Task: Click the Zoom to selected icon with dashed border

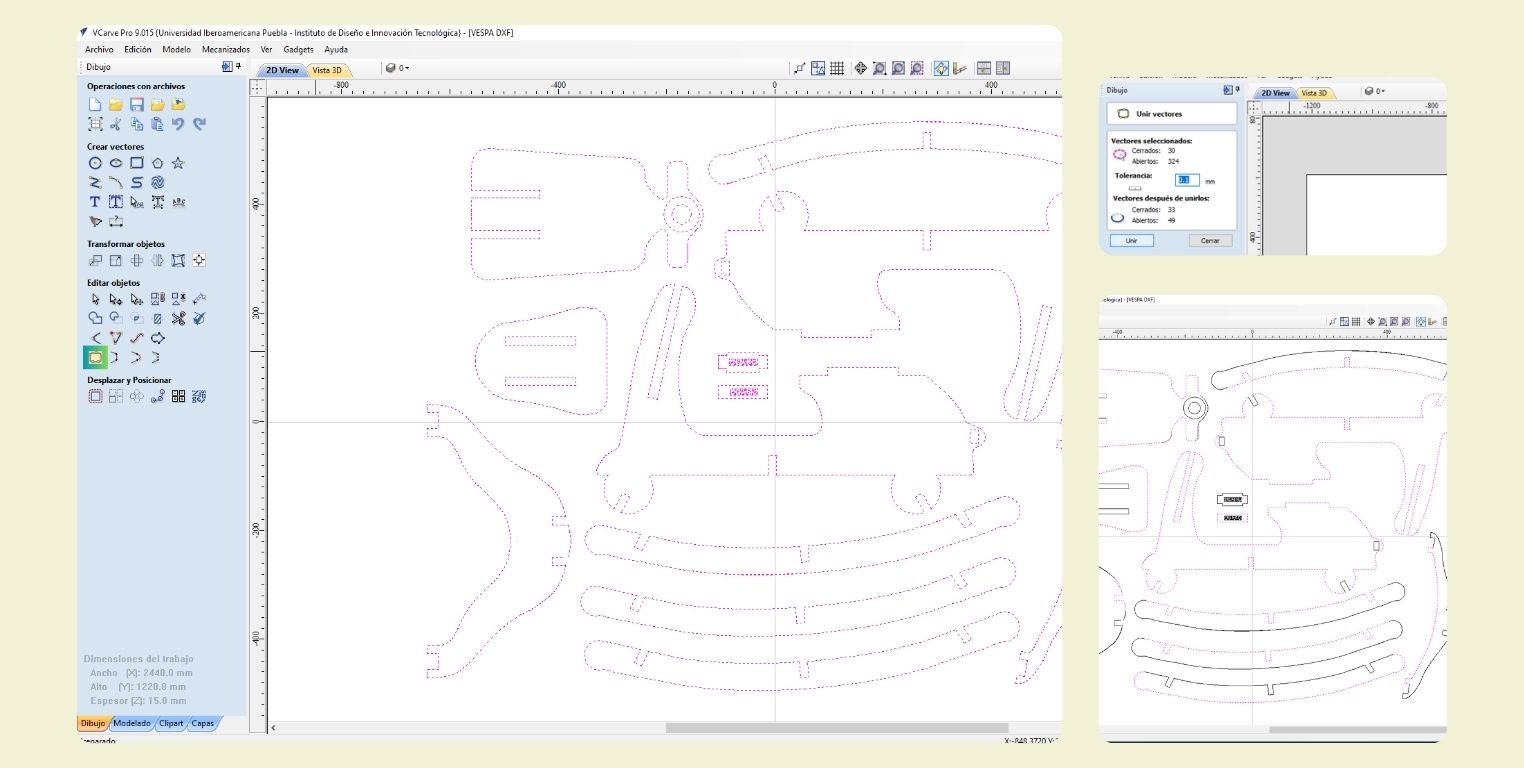Action: [917, 68]
